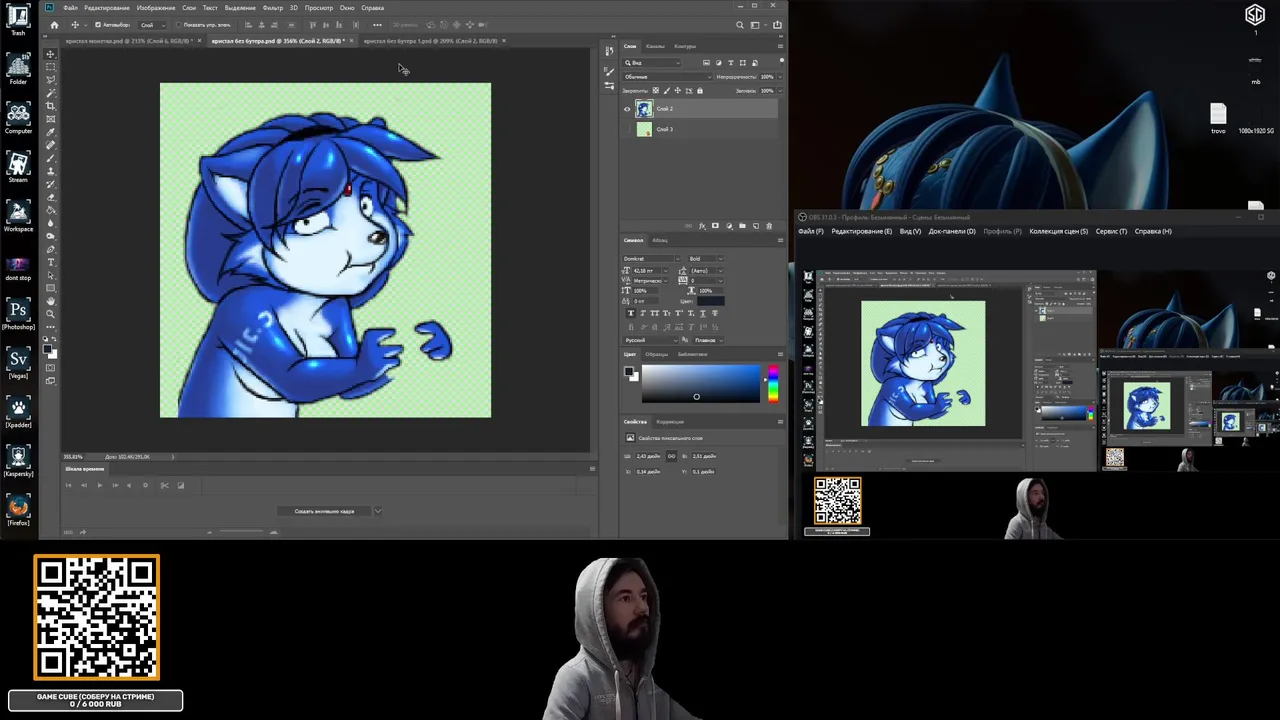Add a layer style with the fx icon
Screen dimensions: 1280x720
point(702,226)
